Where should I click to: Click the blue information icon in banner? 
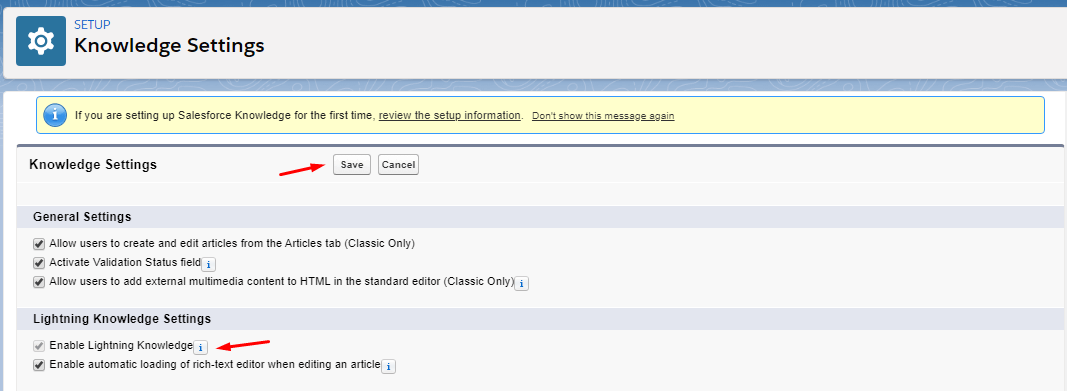55,115
